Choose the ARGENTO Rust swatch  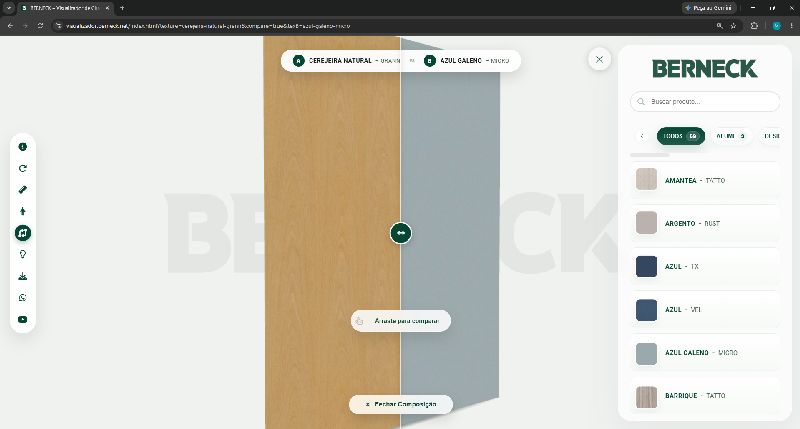click(646, 223)
